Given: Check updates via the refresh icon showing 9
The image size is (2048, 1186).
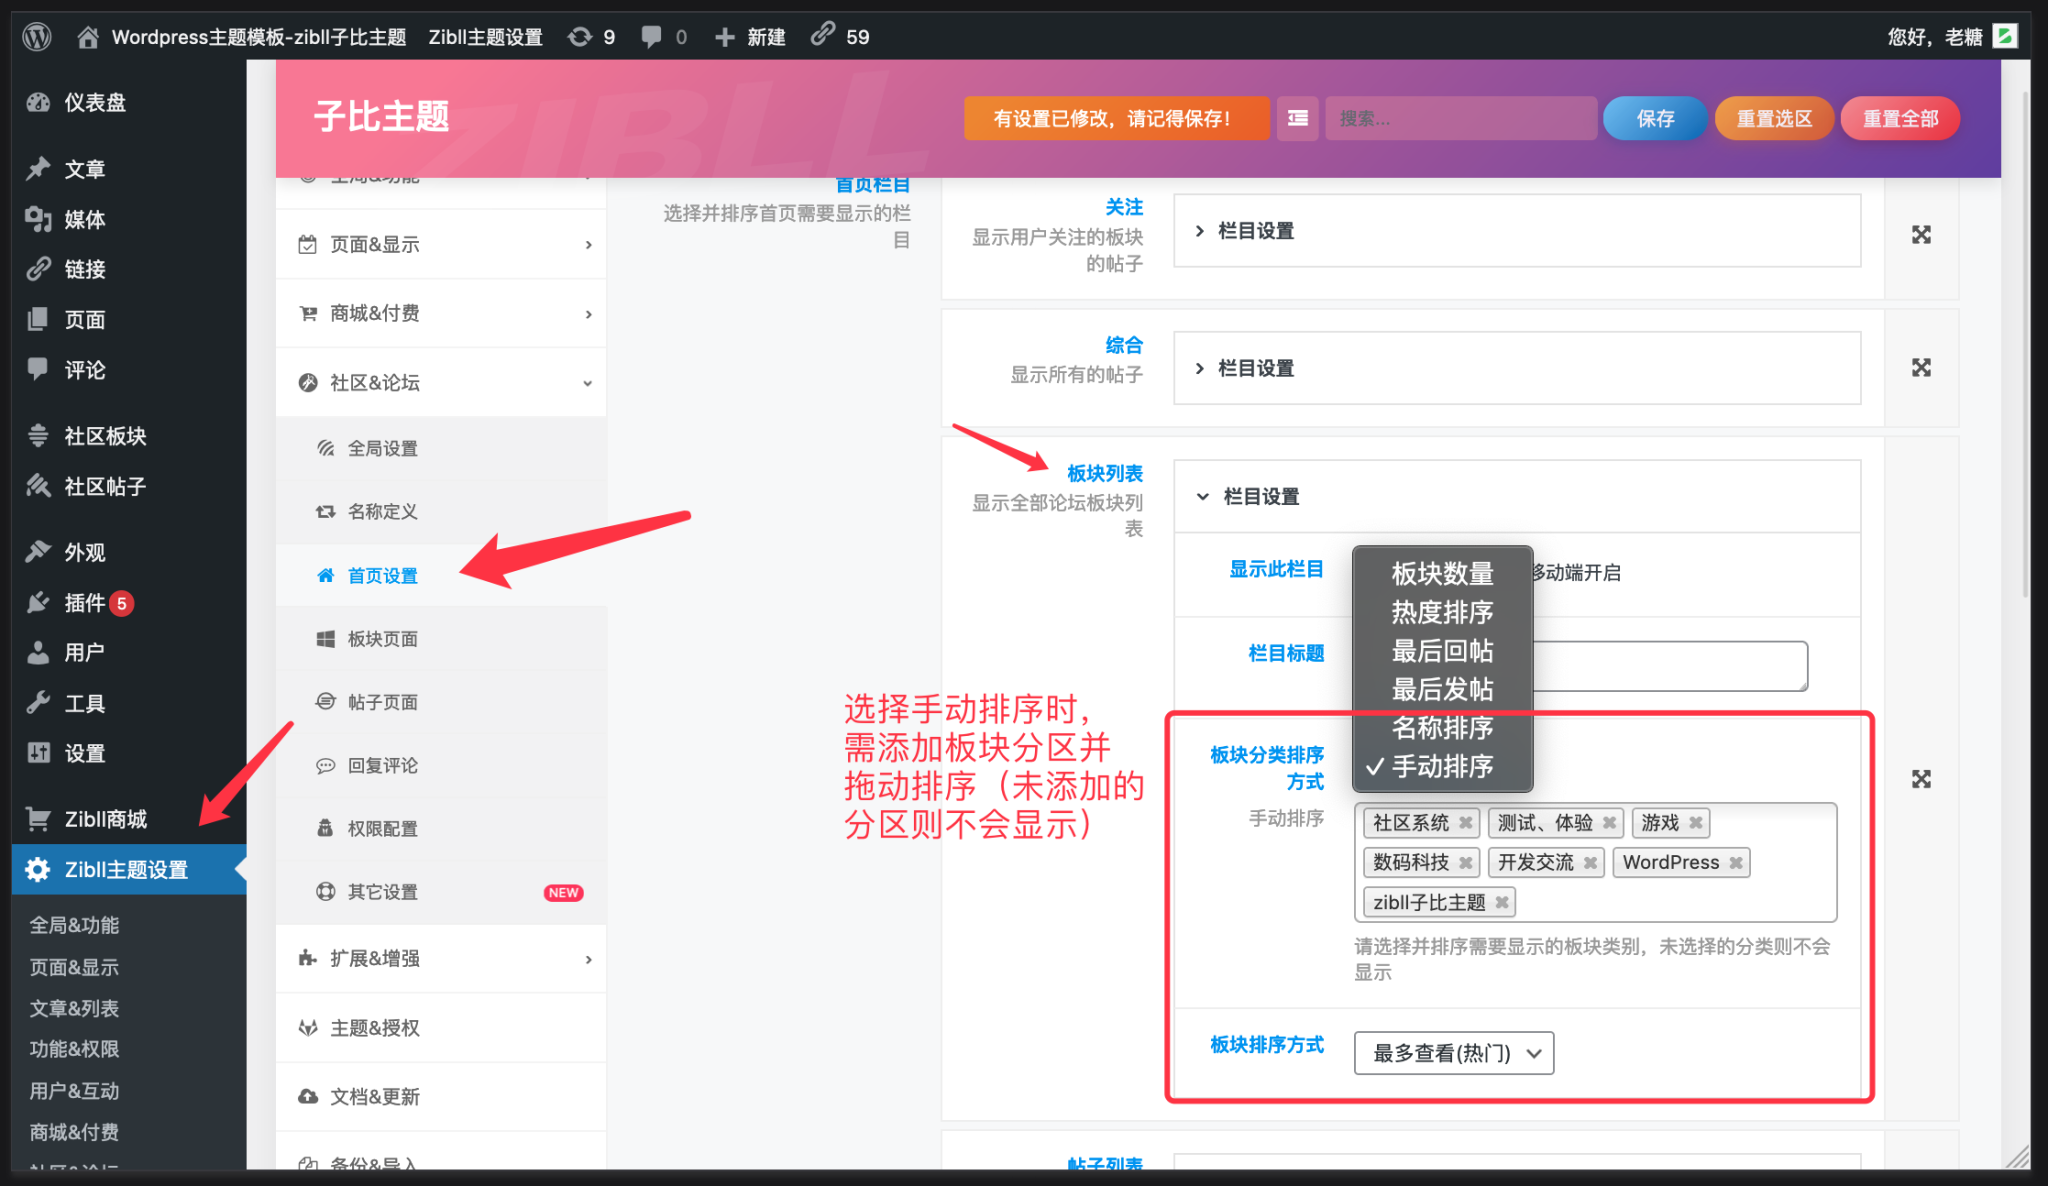Looking at the screenshot, I should click(580, 36).
